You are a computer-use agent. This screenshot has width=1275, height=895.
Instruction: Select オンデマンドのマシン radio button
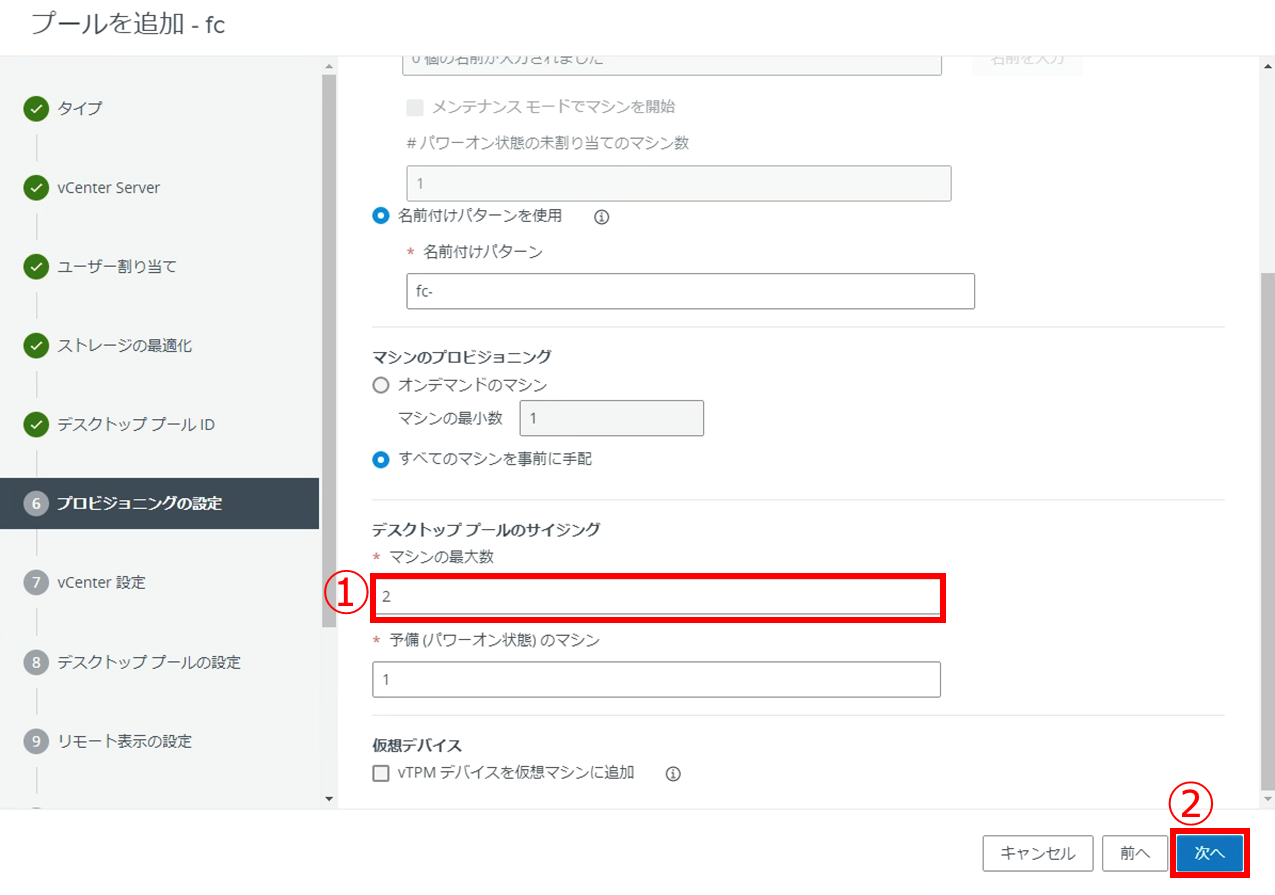(x=380, y=385)
